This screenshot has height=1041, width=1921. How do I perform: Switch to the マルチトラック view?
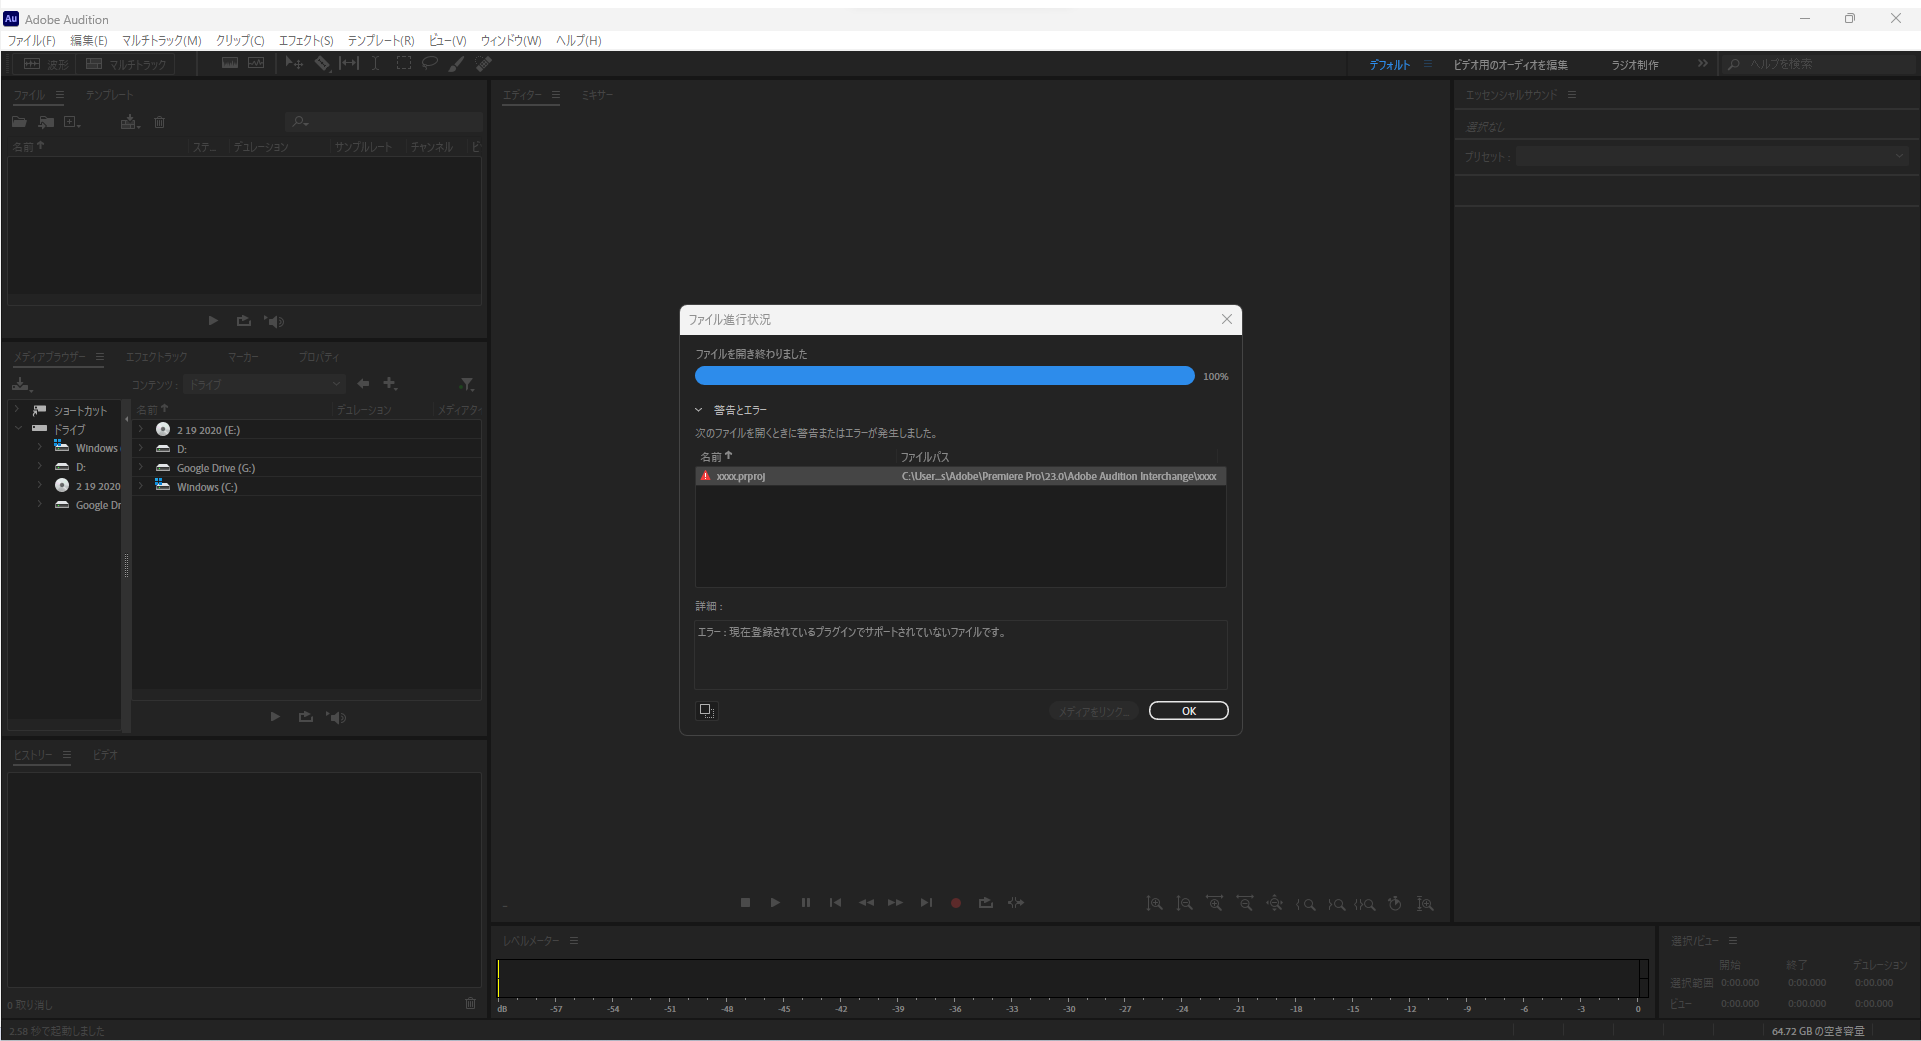click(126, 63)
